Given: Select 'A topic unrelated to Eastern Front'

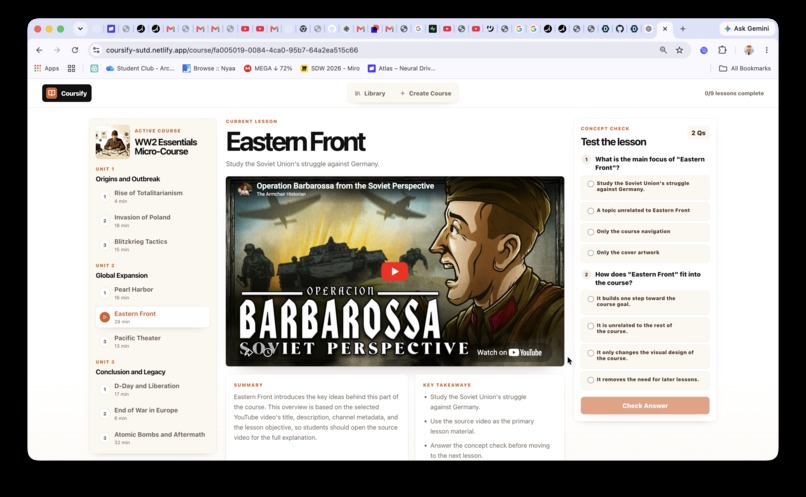Looking at the screenshot, I should tap(645, 211).
